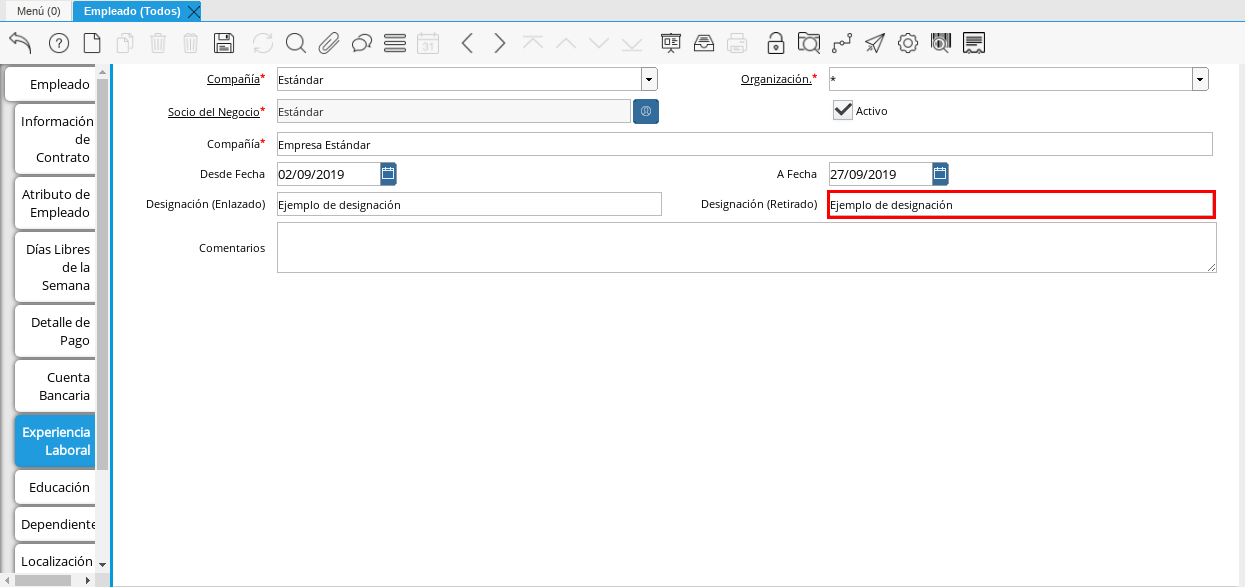
Task: Open the Localización tab
Action: [55, 561]
